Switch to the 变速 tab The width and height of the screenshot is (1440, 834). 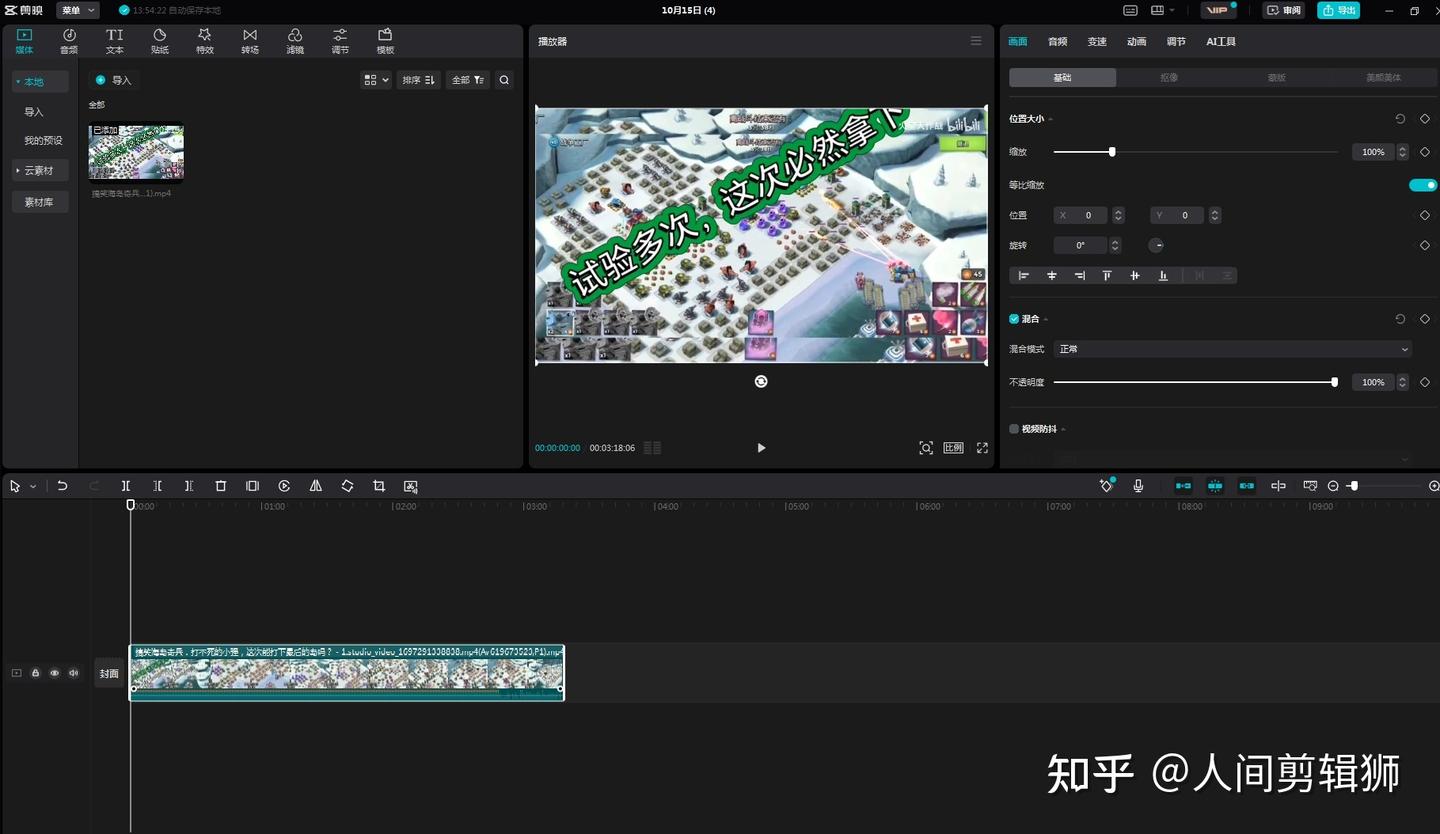1097,42
